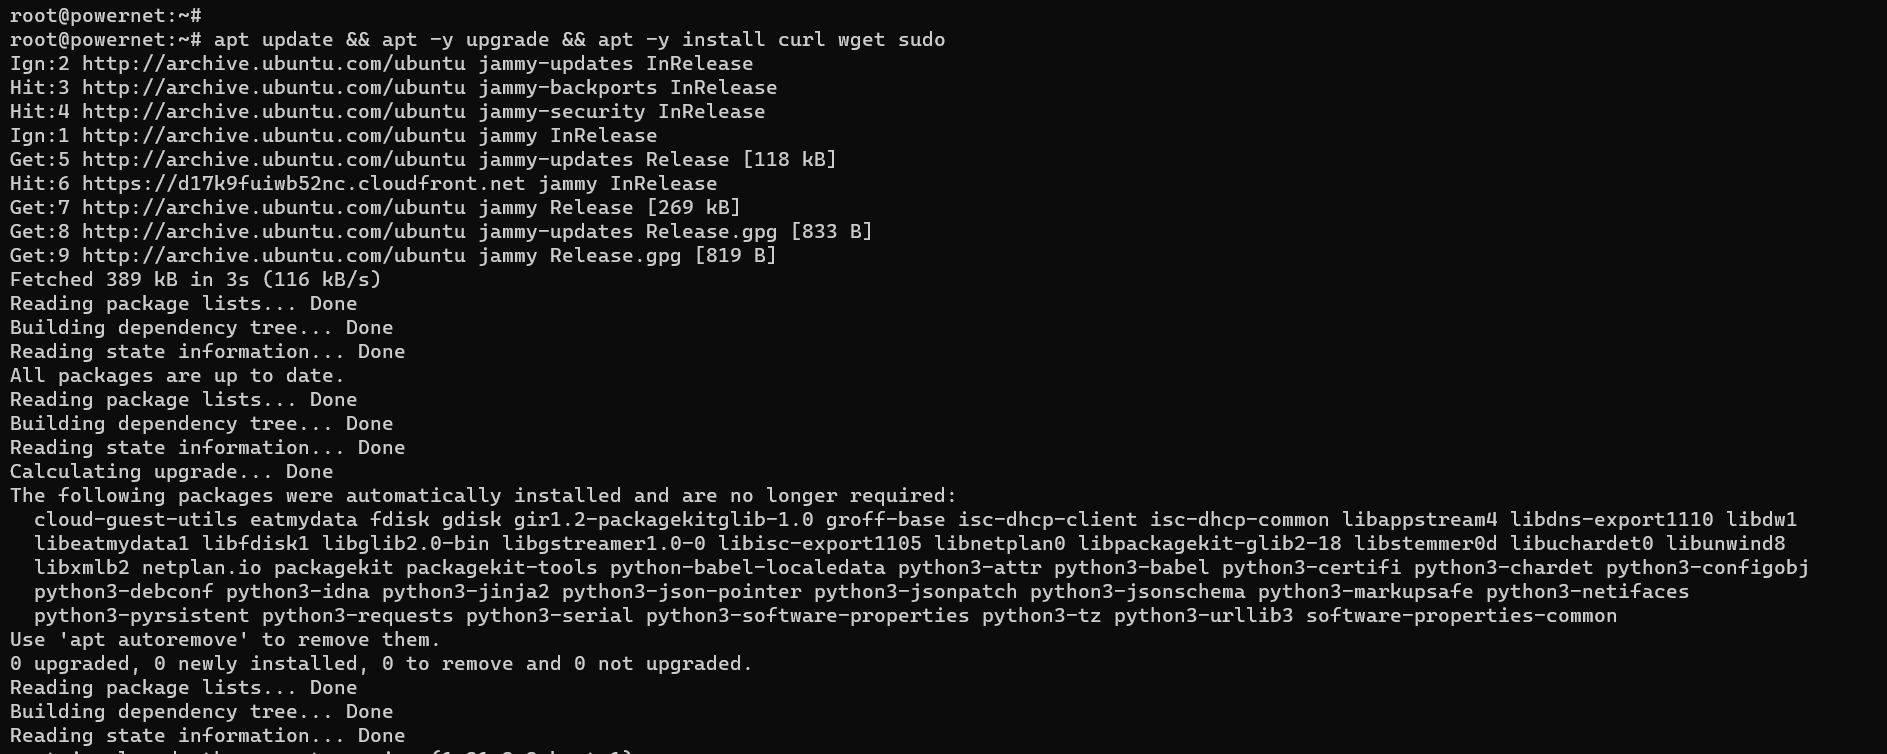Click the first empty root@powernet prompt
This screenshot has height=754, width=1887.
105,16
